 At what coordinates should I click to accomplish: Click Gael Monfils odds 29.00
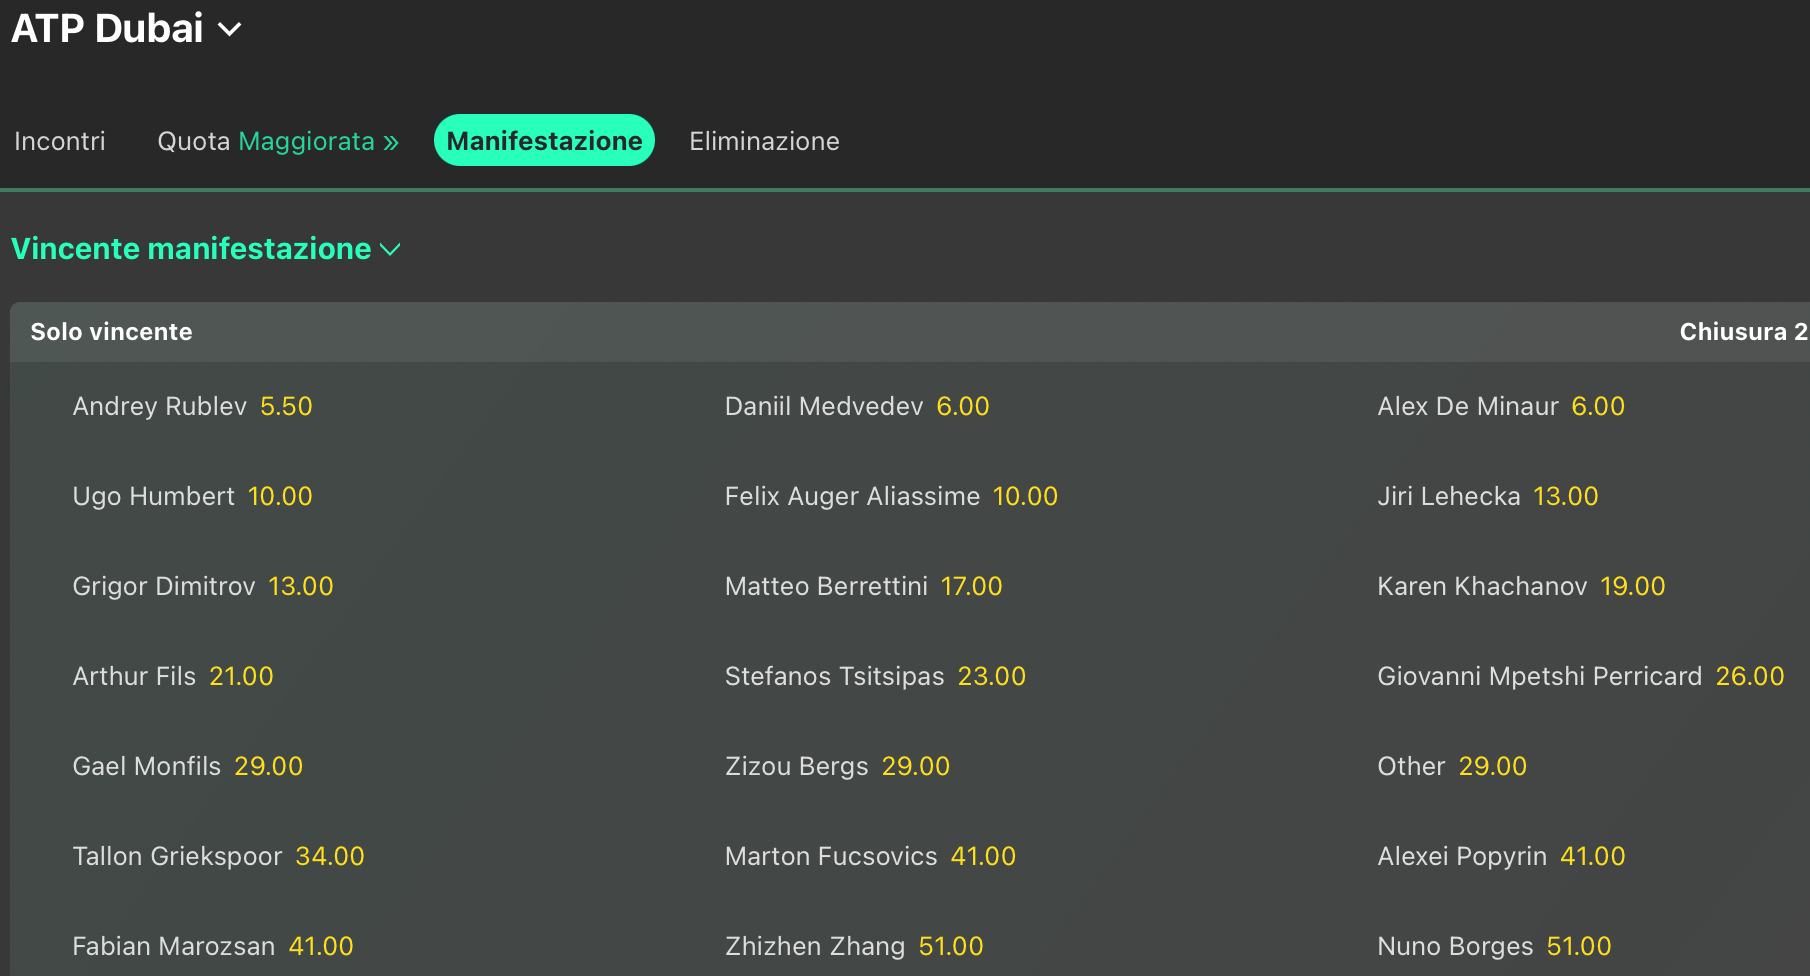pyautogui.click(x=268, y=766)
